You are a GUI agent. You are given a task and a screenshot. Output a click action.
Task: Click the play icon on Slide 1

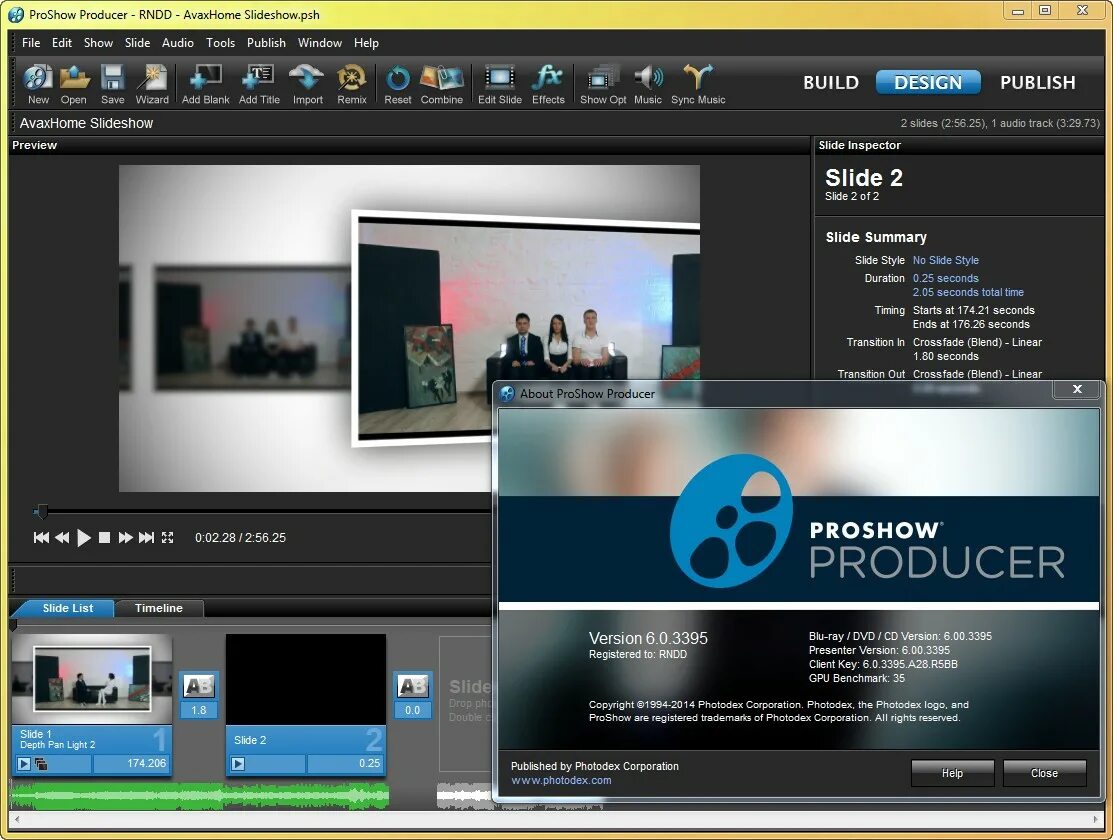coord(24,764)
